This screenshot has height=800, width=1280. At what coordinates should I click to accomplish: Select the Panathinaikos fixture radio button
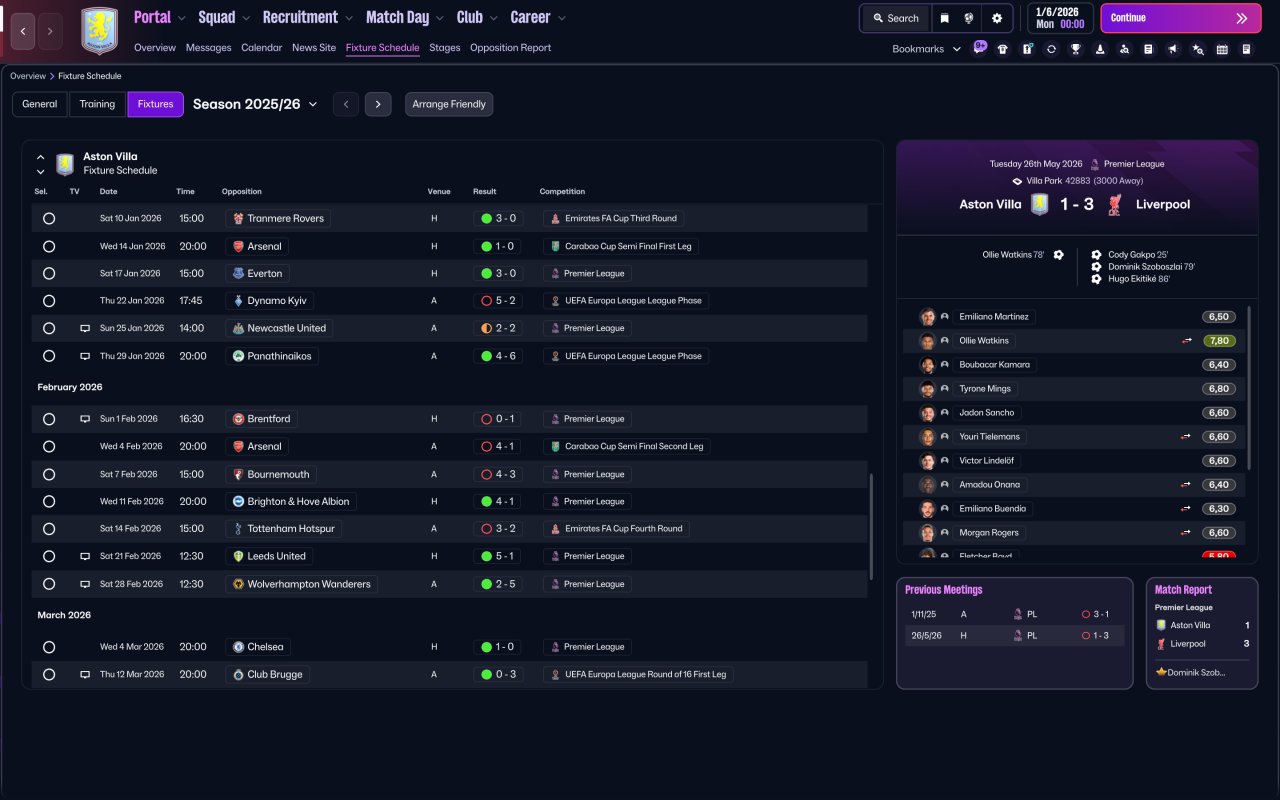(x=49, y=356)
